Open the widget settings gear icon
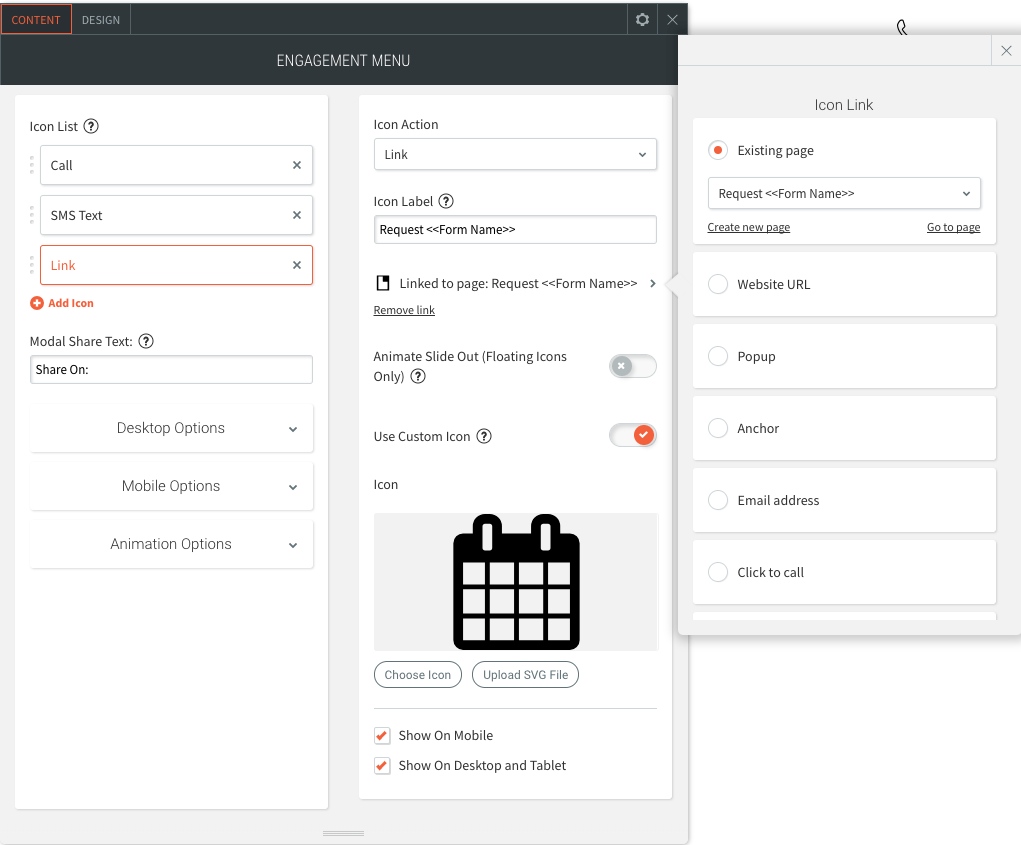Image resolution: width=1021 pixels, height=845 pixels. pos(642,19)
